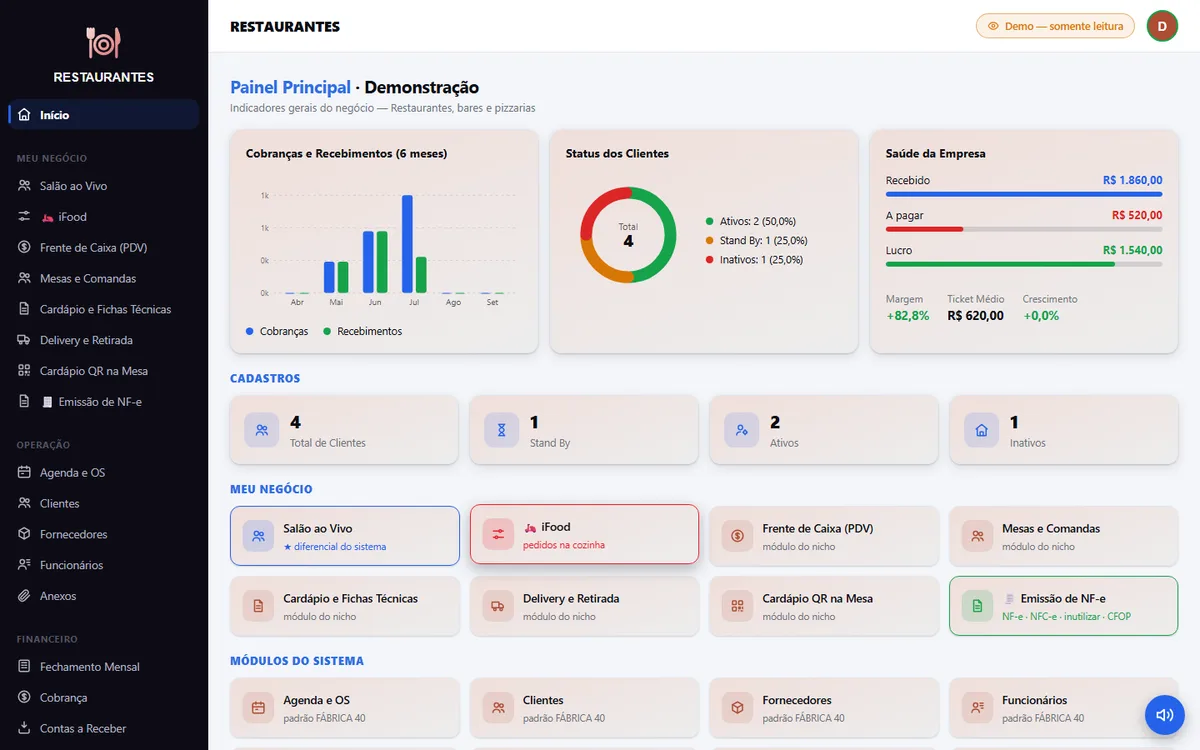Click the dollar icon beside Frente de Caixa (PDV) in sidebar
Image resolution: width=1200 pixels, height=750 pixels.
(24, 248)
